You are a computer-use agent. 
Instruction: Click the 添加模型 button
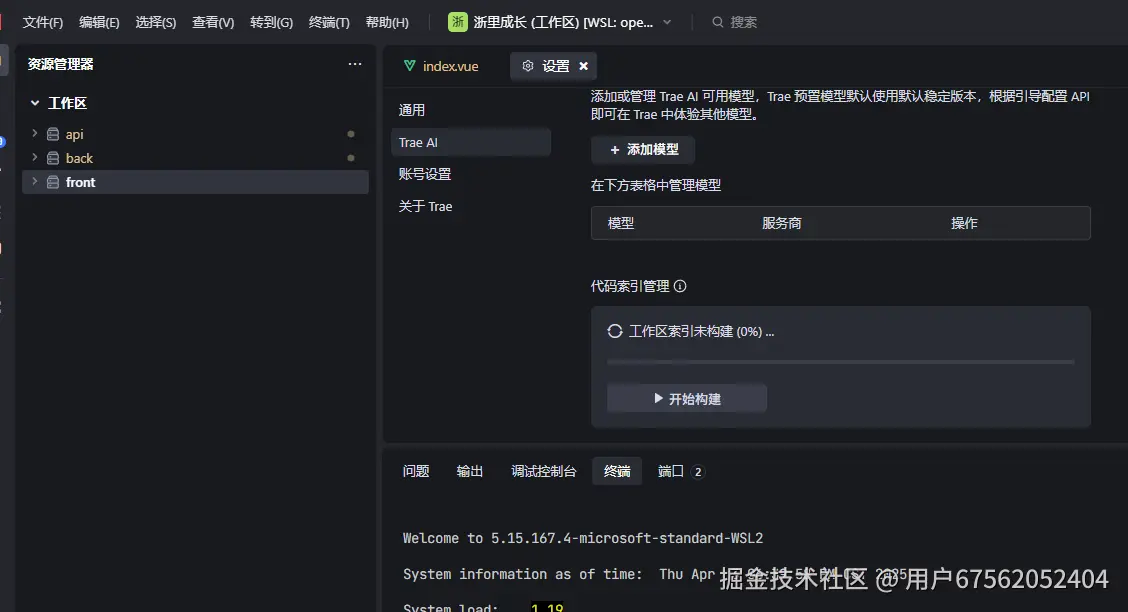[x=643, y=150]
